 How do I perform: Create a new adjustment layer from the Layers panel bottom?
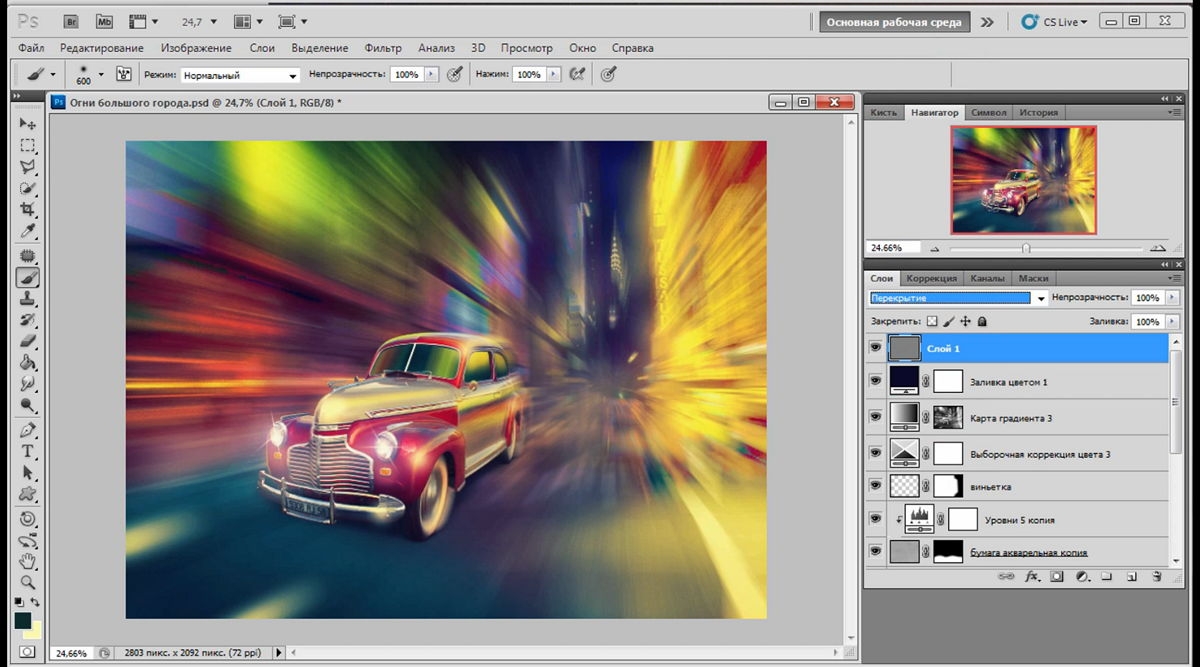[1082, 577]
